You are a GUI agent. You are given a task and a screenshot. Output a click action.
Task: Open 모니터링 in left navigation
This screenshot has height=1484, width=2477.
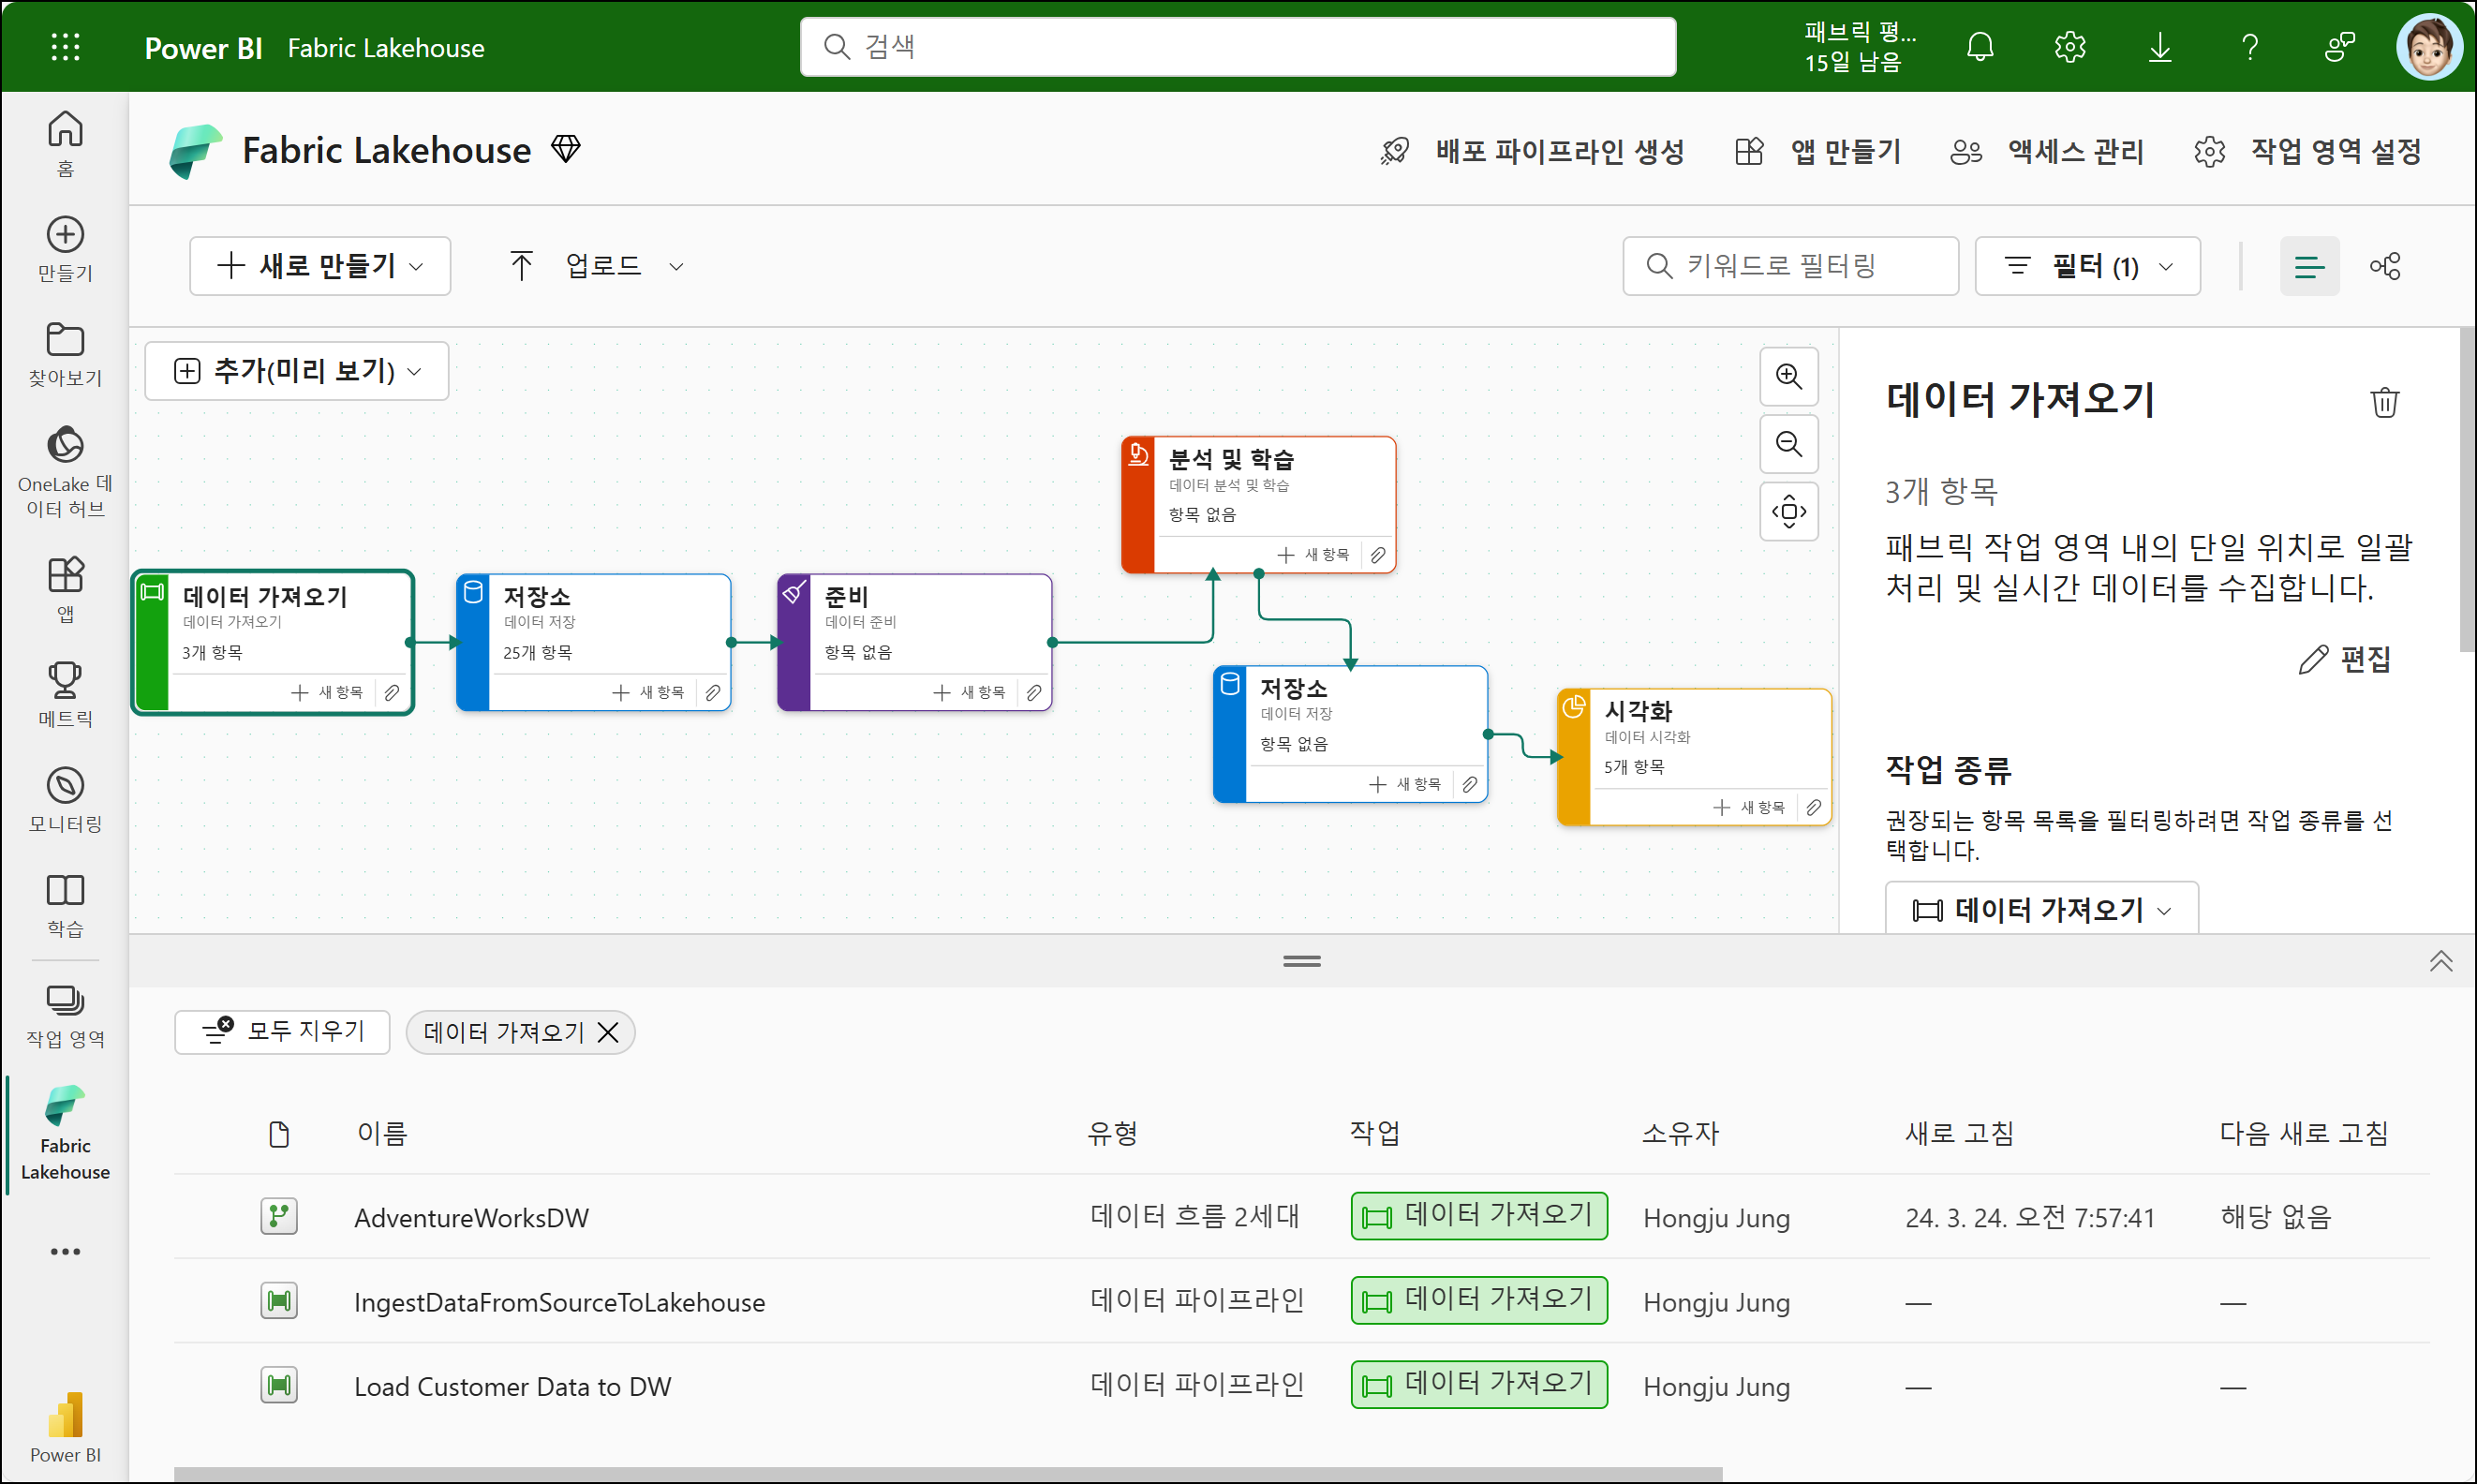click(x=65, y=799)
